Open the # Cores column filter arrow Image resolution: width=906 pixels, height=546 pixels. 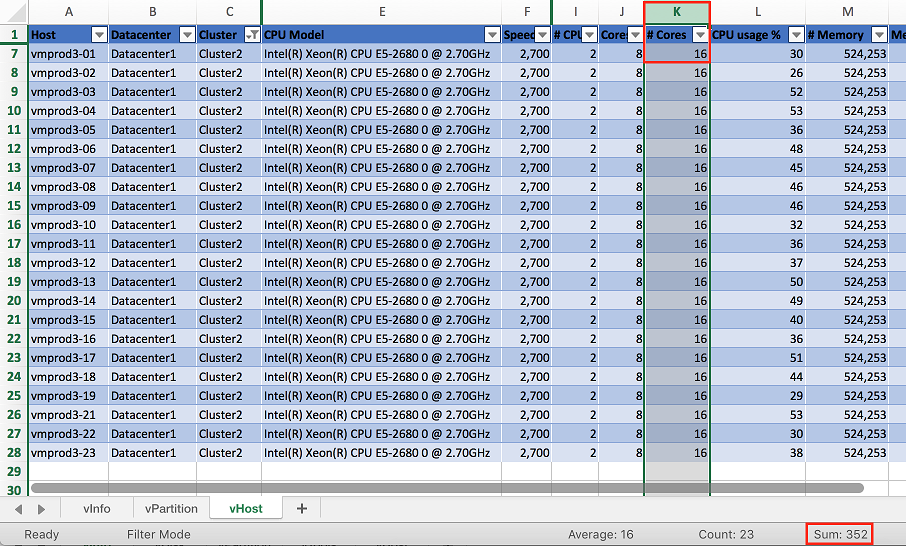pos(700,35)
